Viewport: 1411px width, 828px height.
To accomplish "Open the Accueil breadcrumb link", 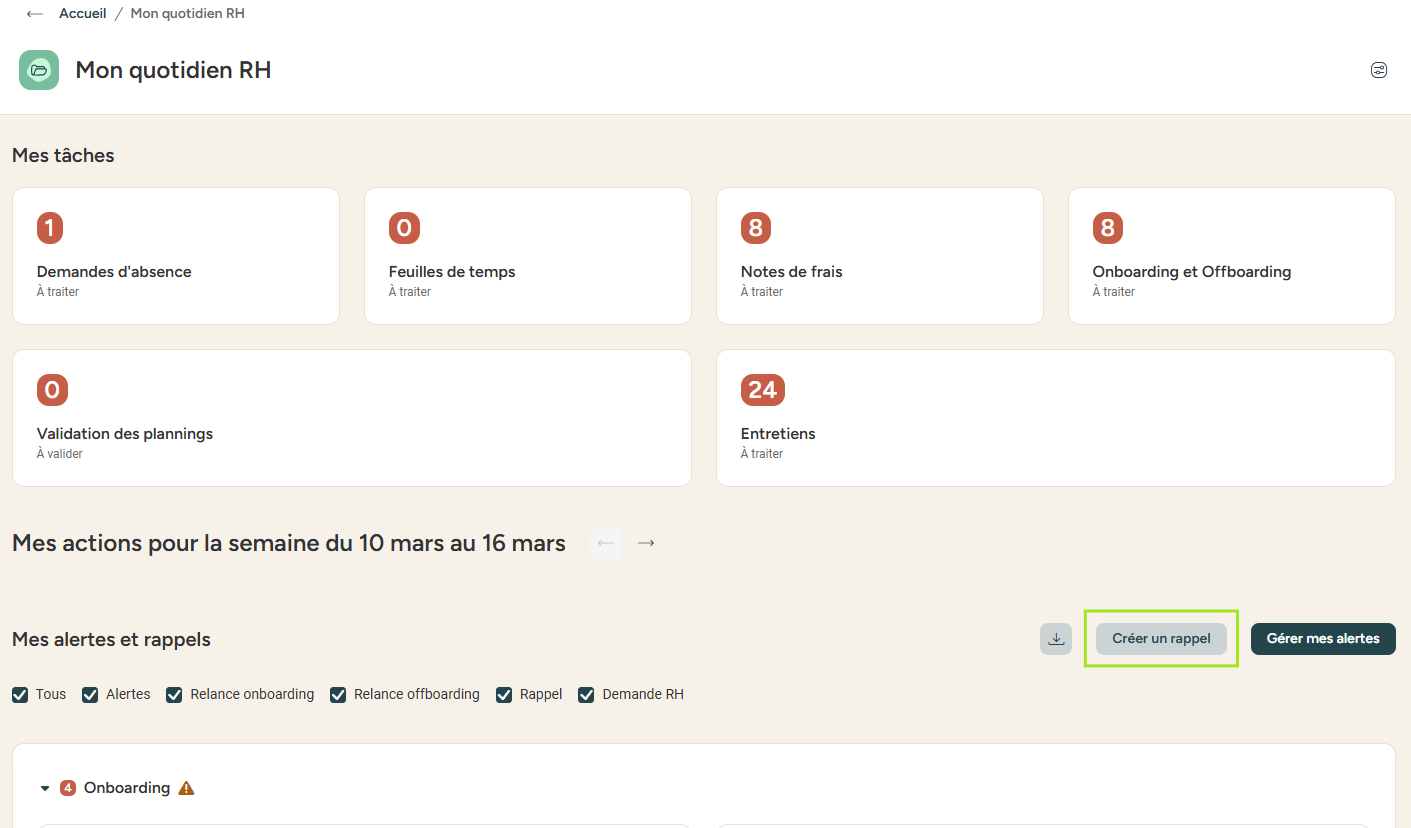I will pyautogui.click(x=82, y=14).
